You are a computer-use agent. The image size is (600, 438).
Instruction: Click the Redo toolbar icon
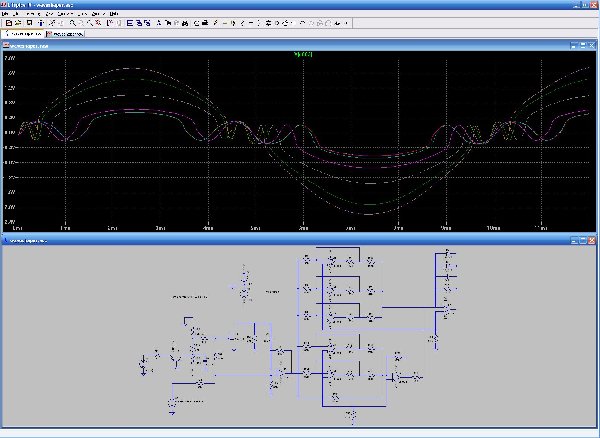click(x=311, y=23)
